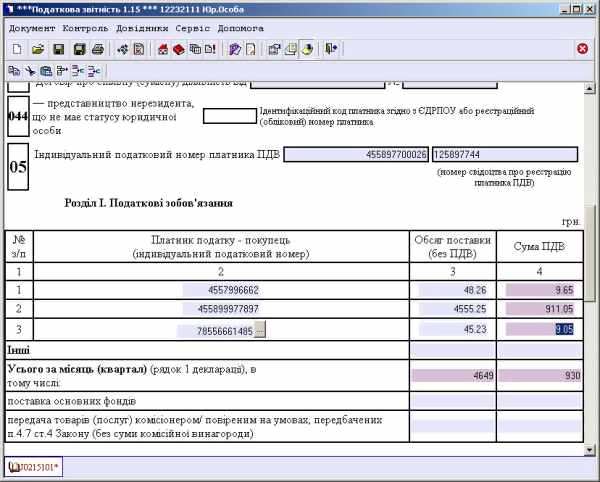This screenshot has height=482, width=600.
Task: Click the empty identification code field in row 044
Action: tap(230, 116)
